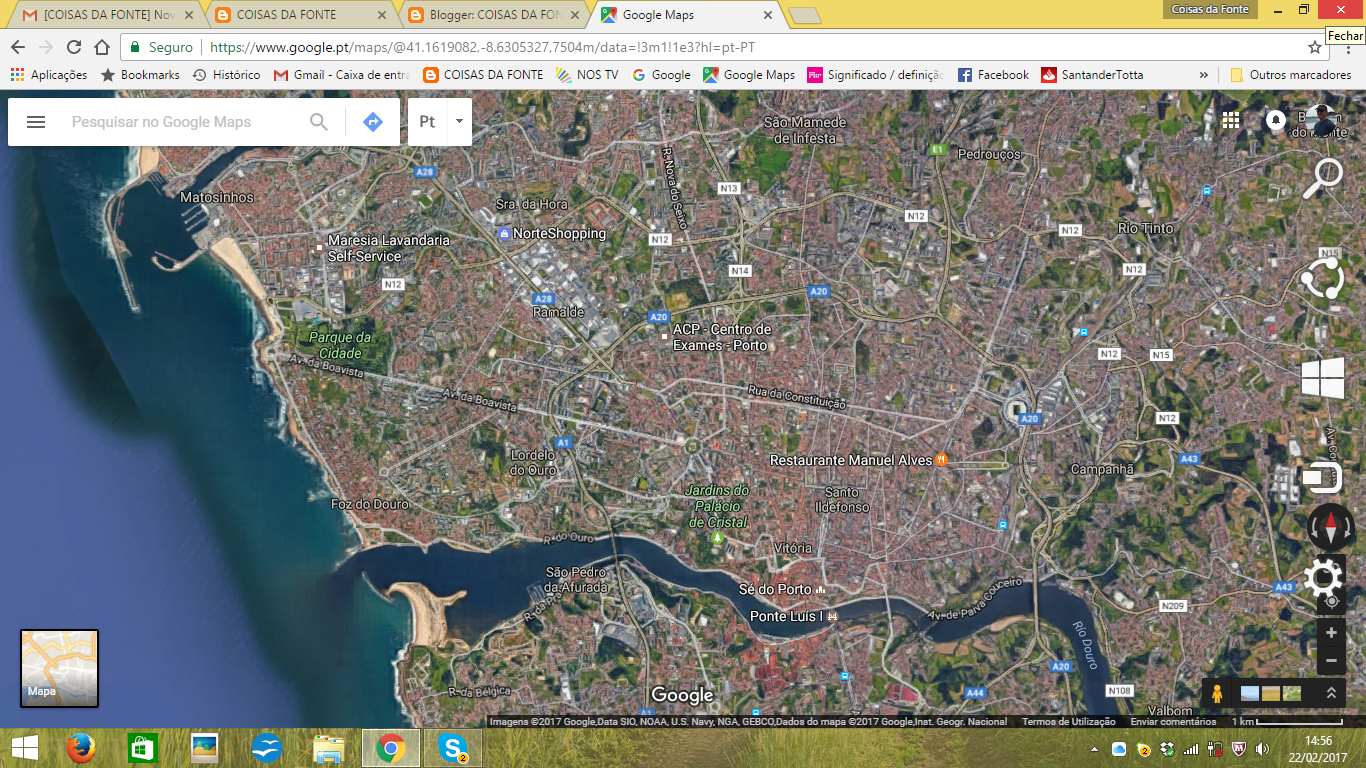Open the Facebook bookmark
The height and width of the screenshot is (768, 1366).
[993, 75]
